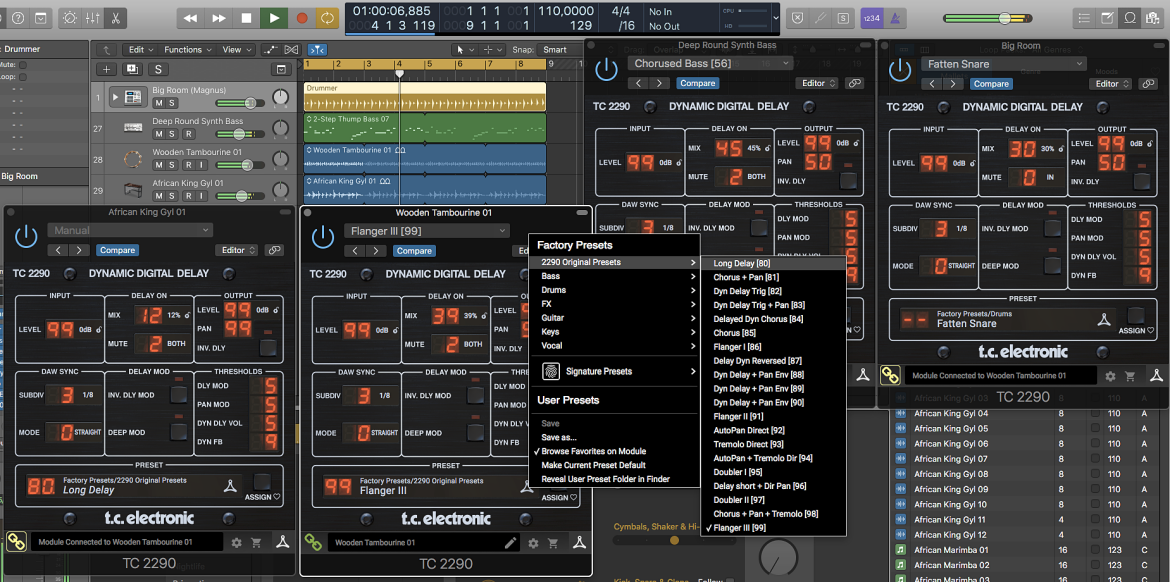Screen dimensions: 1170x582
Task: Open the loop browser in the control bar
Action: click(x=1130, y=17)
